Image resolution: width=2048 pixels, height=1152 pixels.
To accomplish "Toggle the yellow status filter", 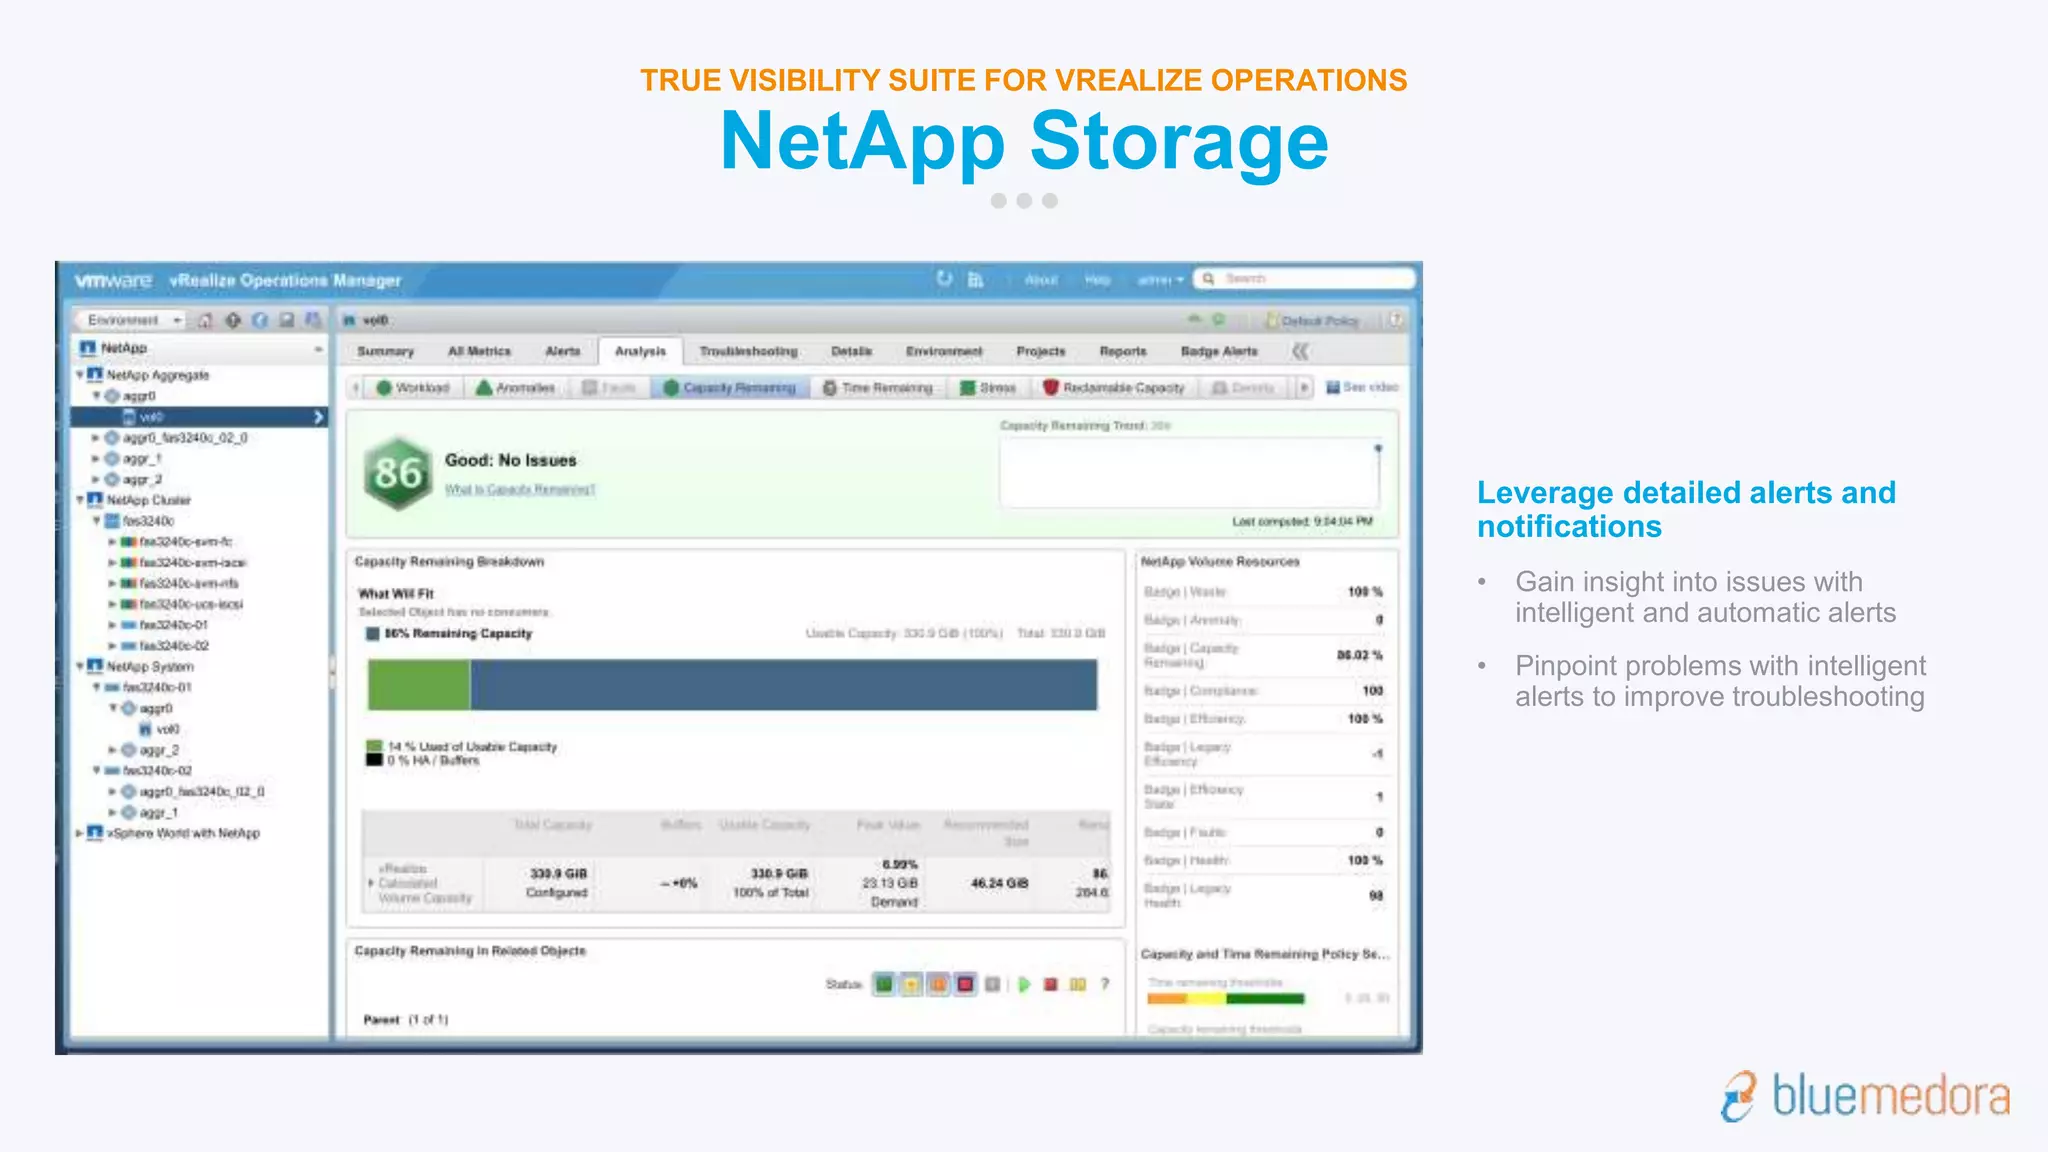I will pos(911,985).
